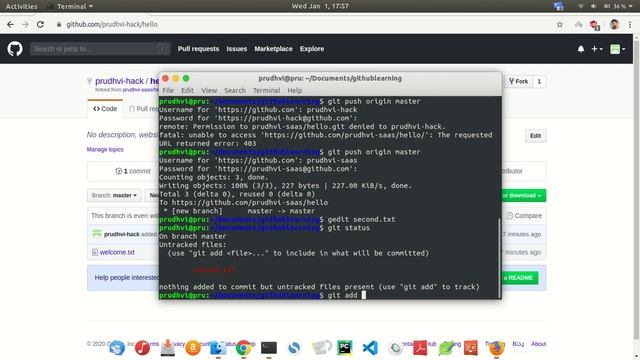Go back in the browser
Image resolution: width=640 pixels, height=360 pixels.
10,24
